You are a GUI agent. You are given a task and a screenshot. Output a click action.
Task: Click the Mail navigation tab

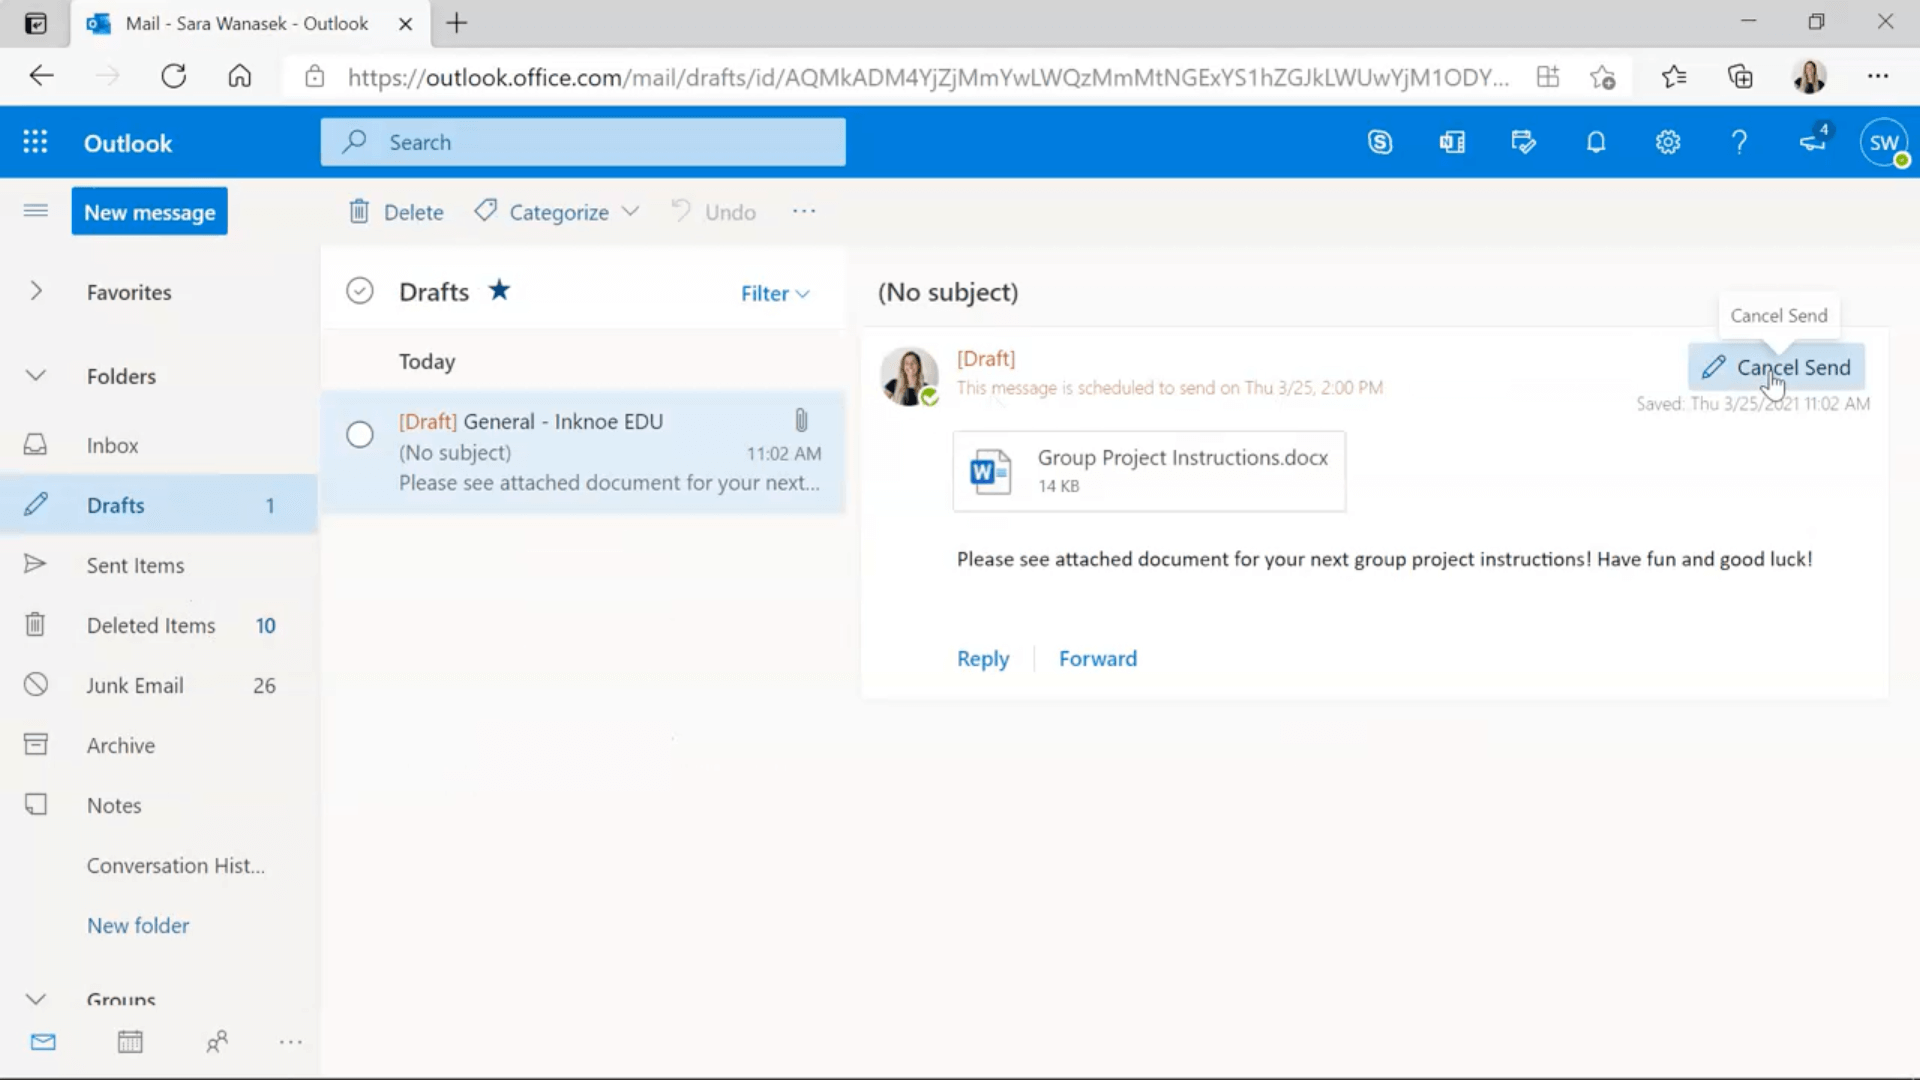coord(42,1043)
